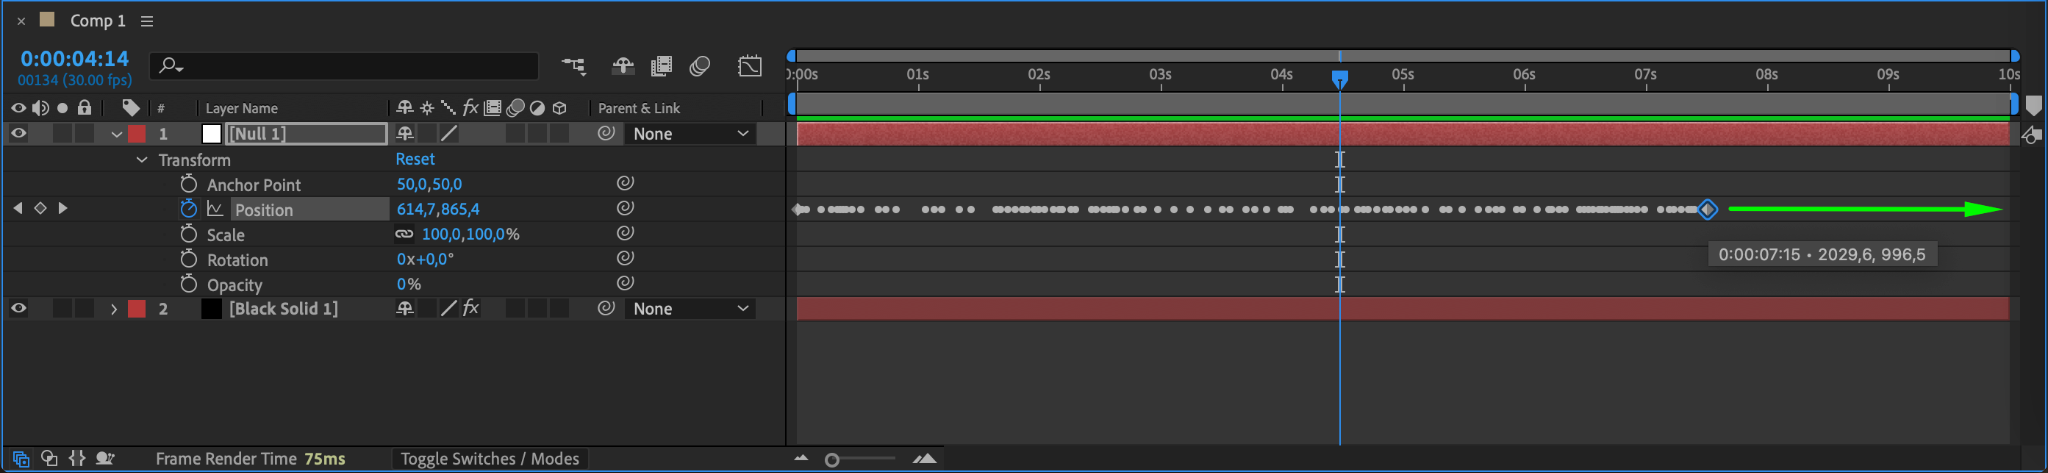Zoom out the timeline (small mountains)
The height and width of the screenshot is (473, 2048).
coord(801,458)
